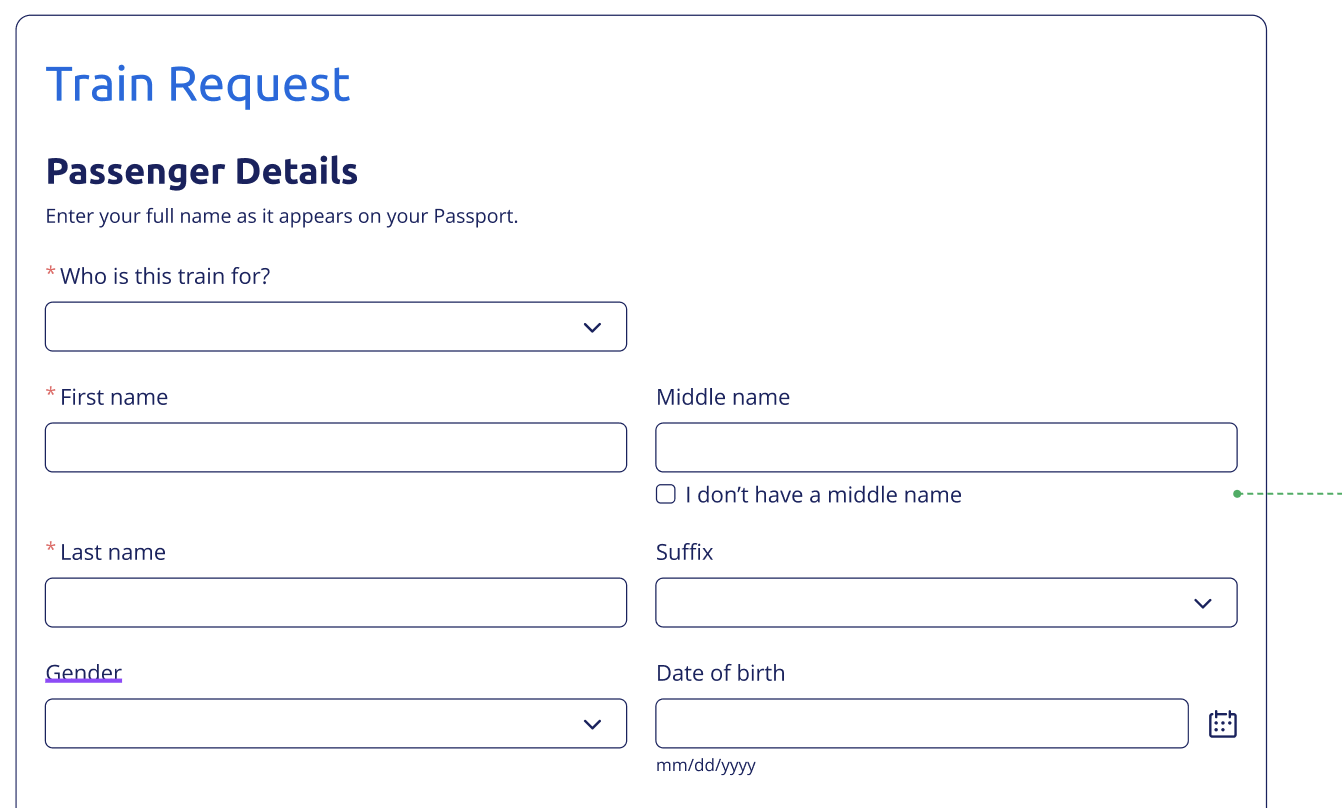Expand the "Who is this train for?" dropdown
The height and width of the screenshot is (808, 1342).
(336, 327)
